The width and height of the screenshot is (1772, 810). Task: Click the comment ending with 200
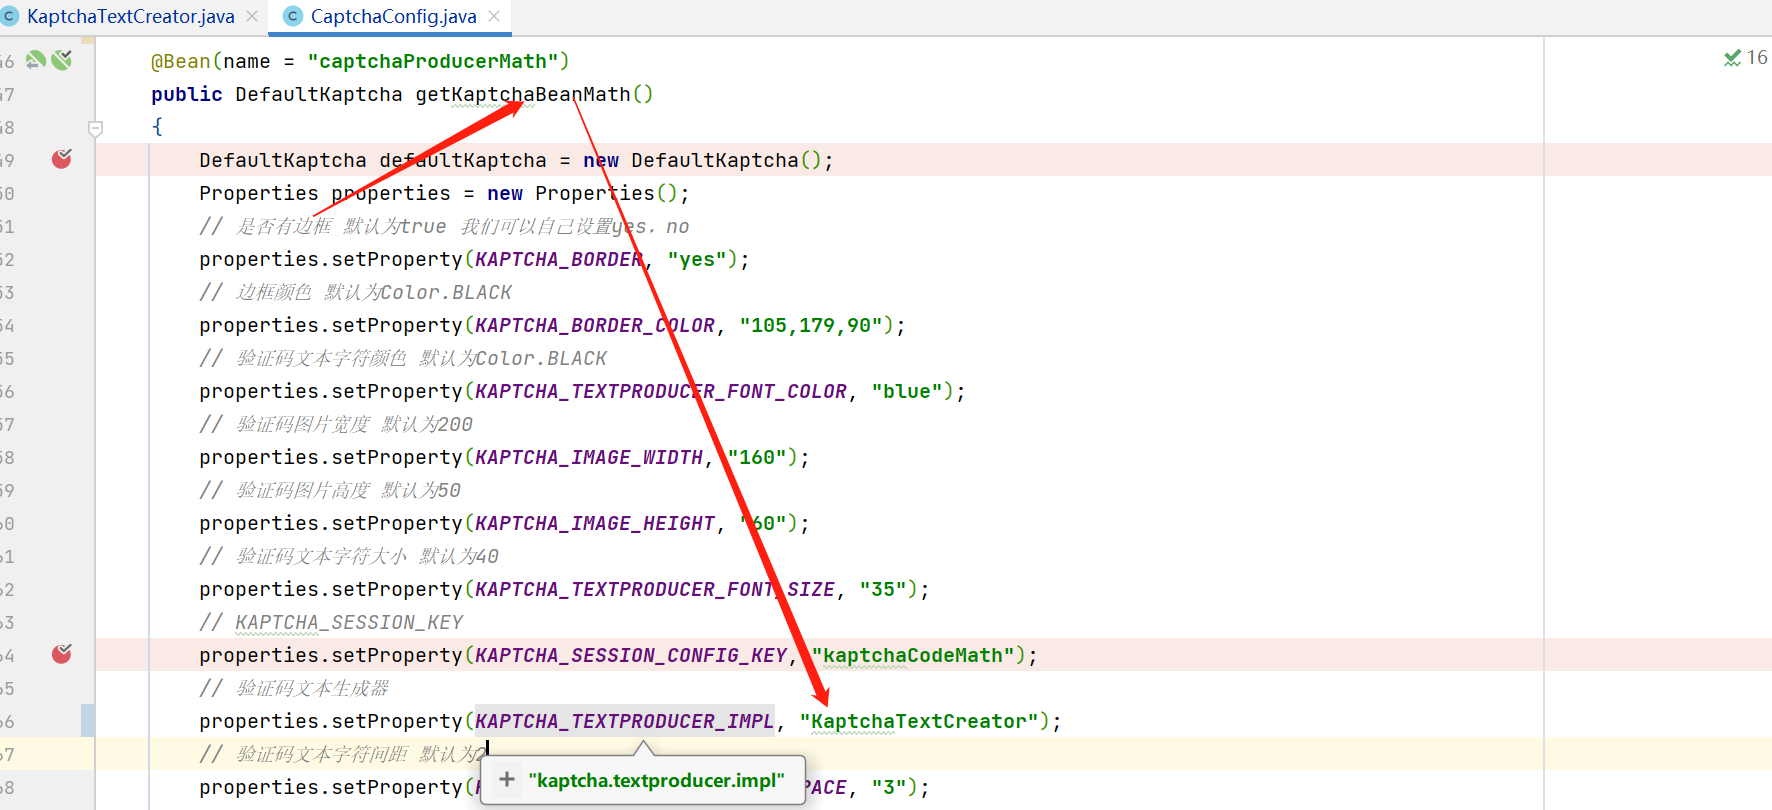pos(336,424)
